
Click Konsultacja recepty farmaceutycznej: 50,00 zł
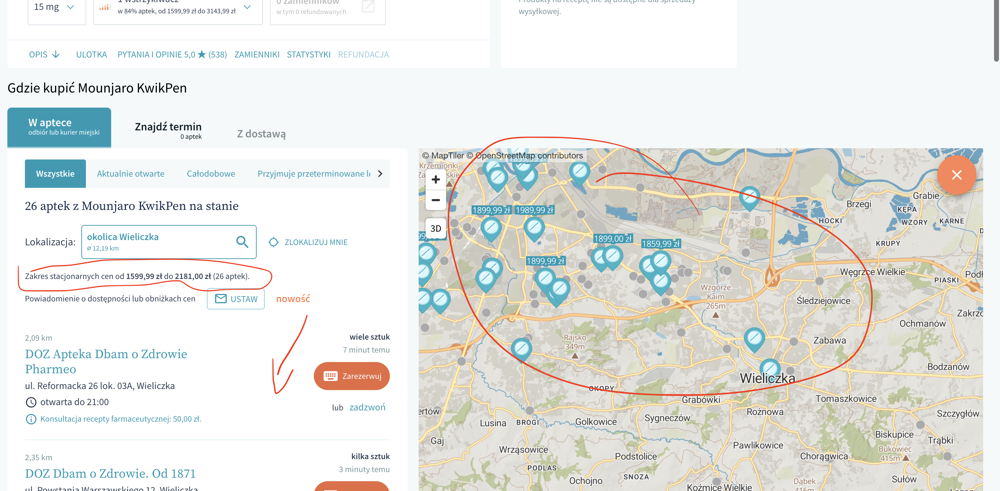pos(121,419)
